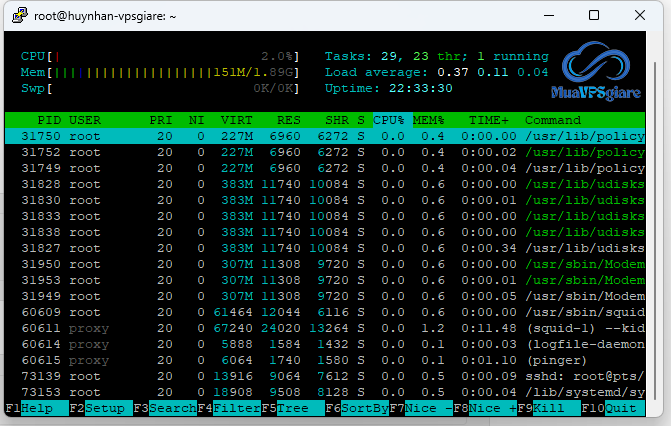
Task: Sort by the CPU% column header
Action: [x=388, y=120]
